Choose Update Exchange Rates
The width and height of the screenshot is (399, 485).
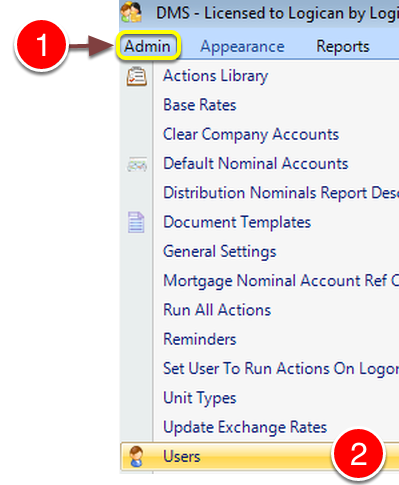pyautogui.click(x=245, y=427)
